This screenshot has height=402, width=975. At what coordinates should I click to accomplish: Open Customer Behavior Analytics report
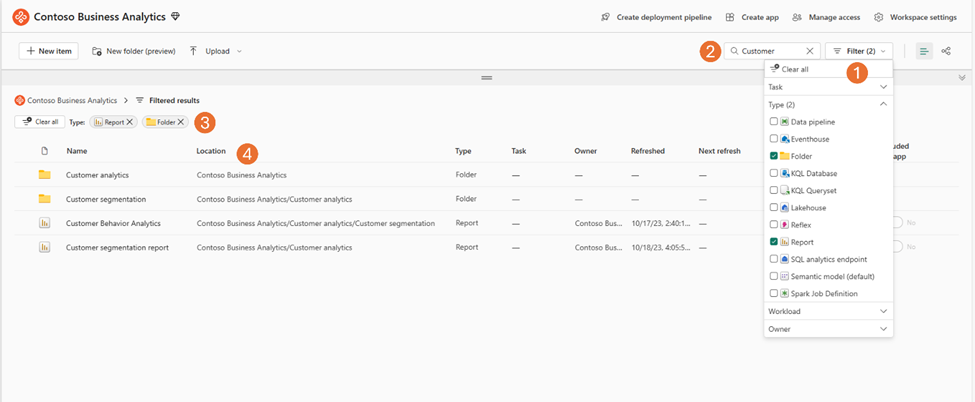pyautogui.click(x=113, y=223)
